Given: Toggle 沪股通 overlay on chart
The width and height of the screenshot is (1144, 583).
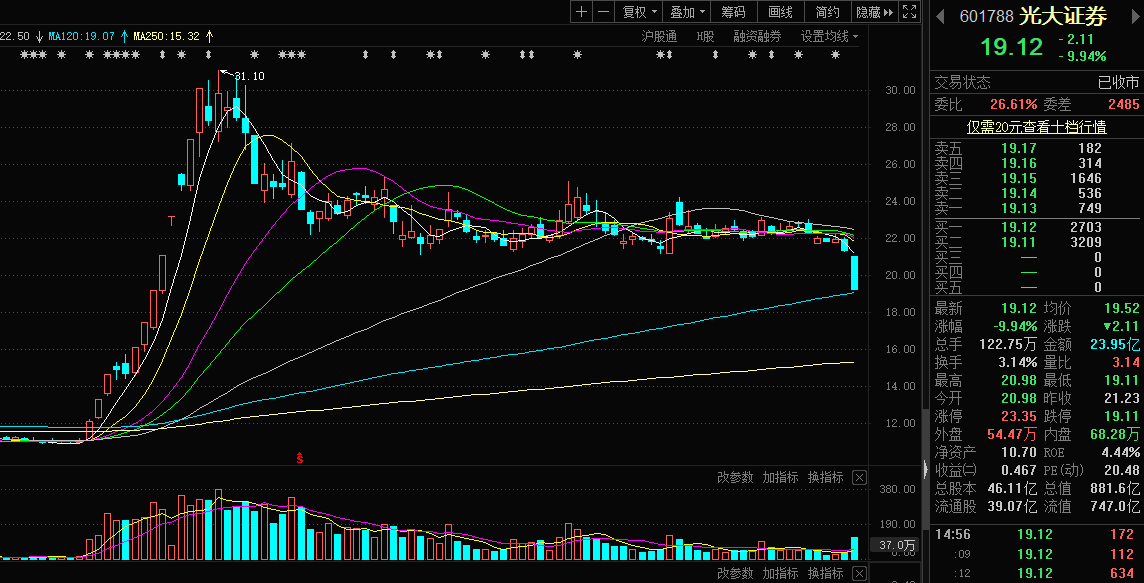Looking at the screenshot, I should click(658, 36).
